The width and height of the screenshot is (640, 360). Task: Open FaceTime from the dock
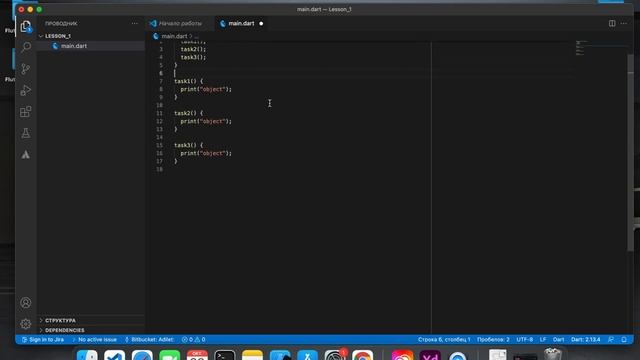click(170, 355)
